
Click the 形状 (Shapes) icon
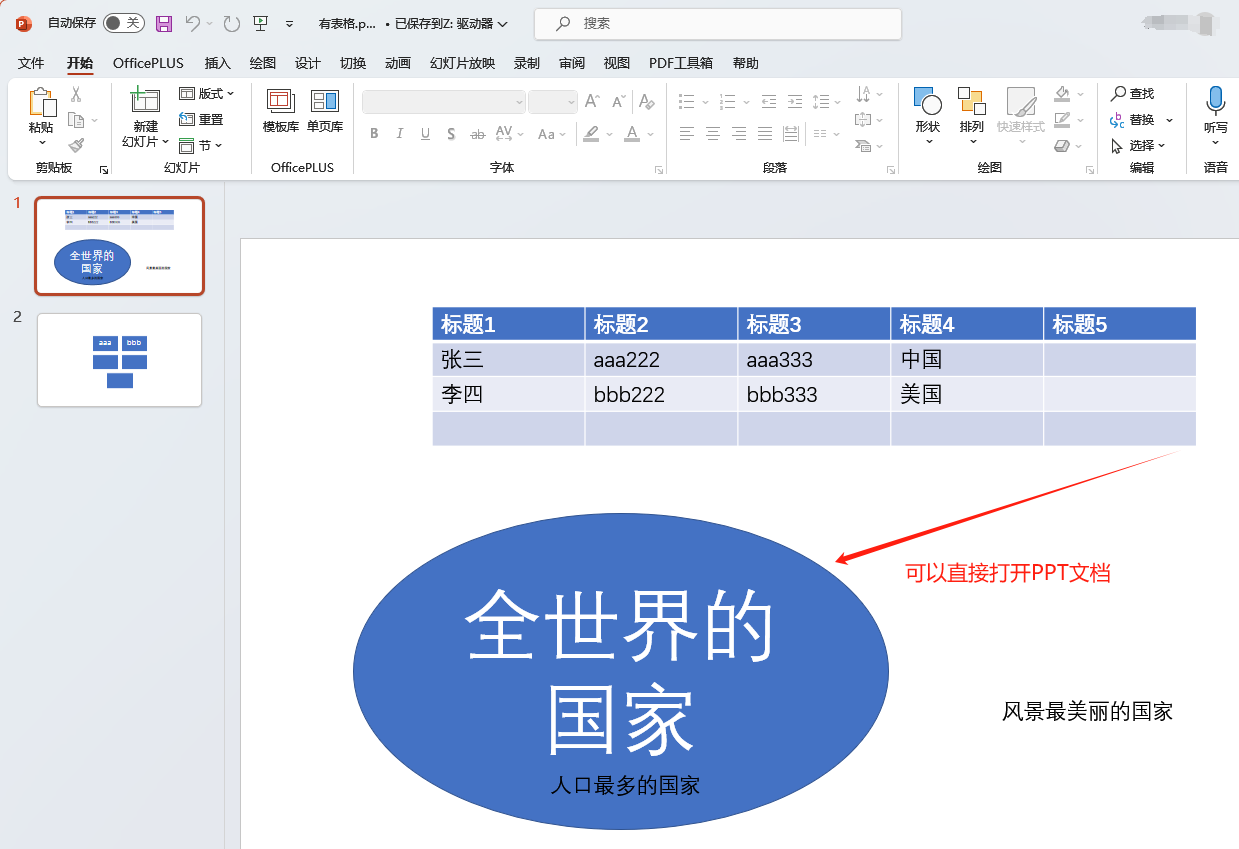927,102
